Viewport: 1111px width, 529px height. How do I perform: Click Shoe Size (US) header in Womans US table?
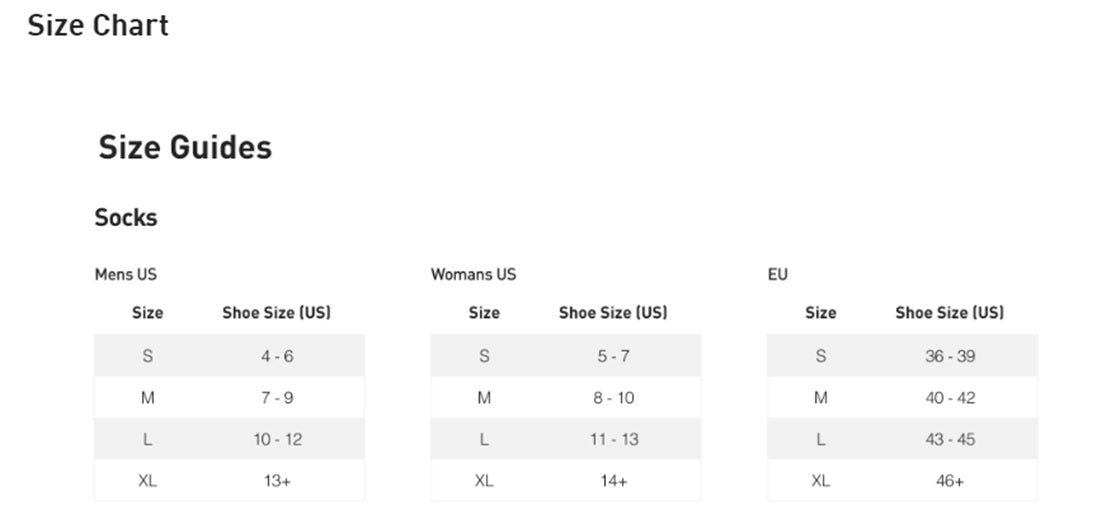point(613,313)
